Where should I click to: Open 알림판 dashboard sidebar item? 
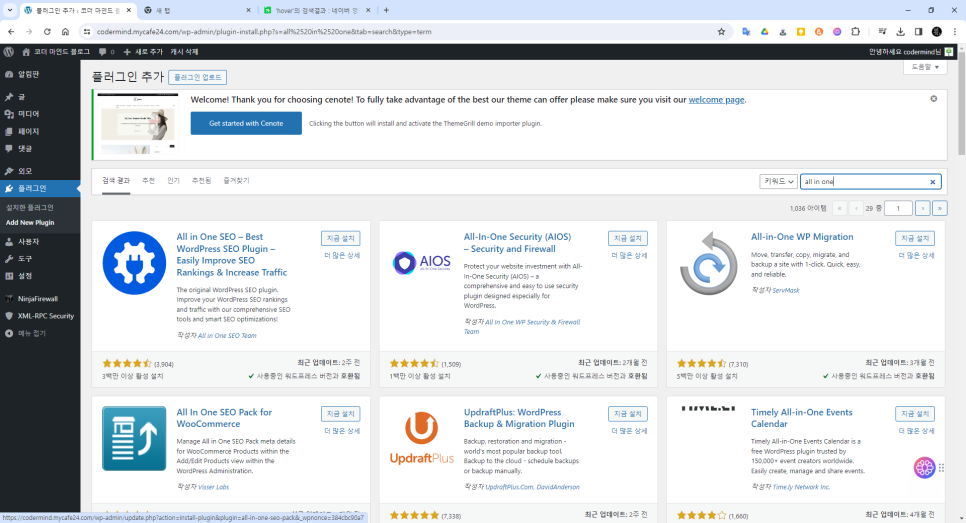pos(40,75)
